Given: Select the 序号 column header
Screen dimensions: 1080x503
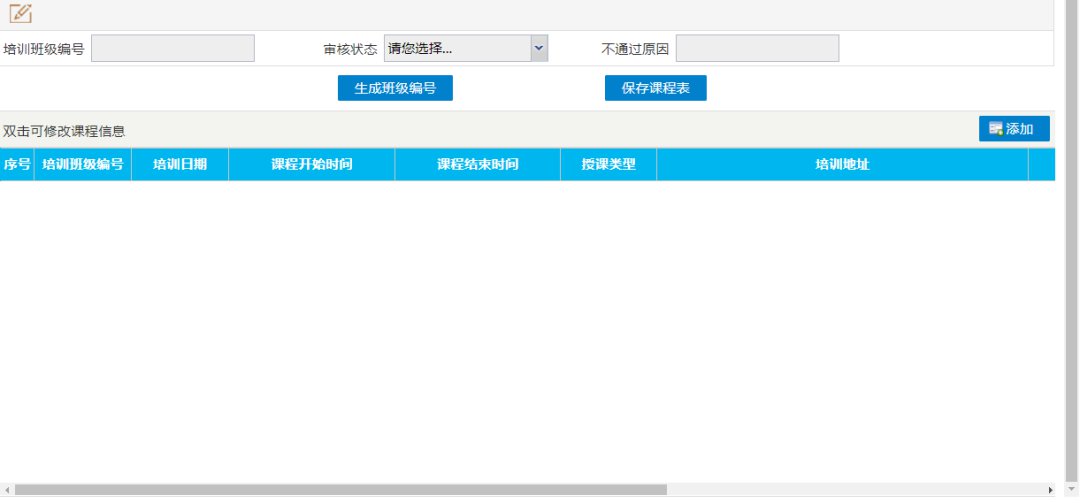Looking at the screenshot, I should coord(17,165).
